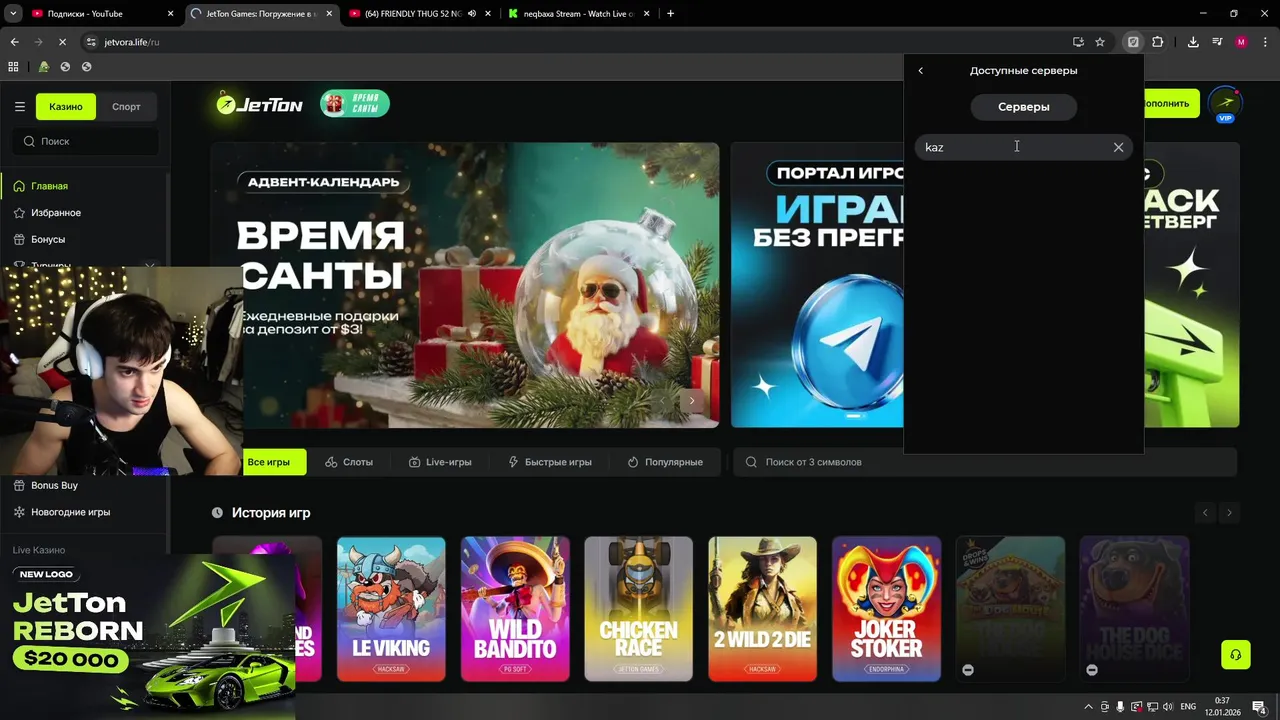The image size is (1280, 720).
Task: Select the Популярные filter tab
Action: tap(665, 462)
